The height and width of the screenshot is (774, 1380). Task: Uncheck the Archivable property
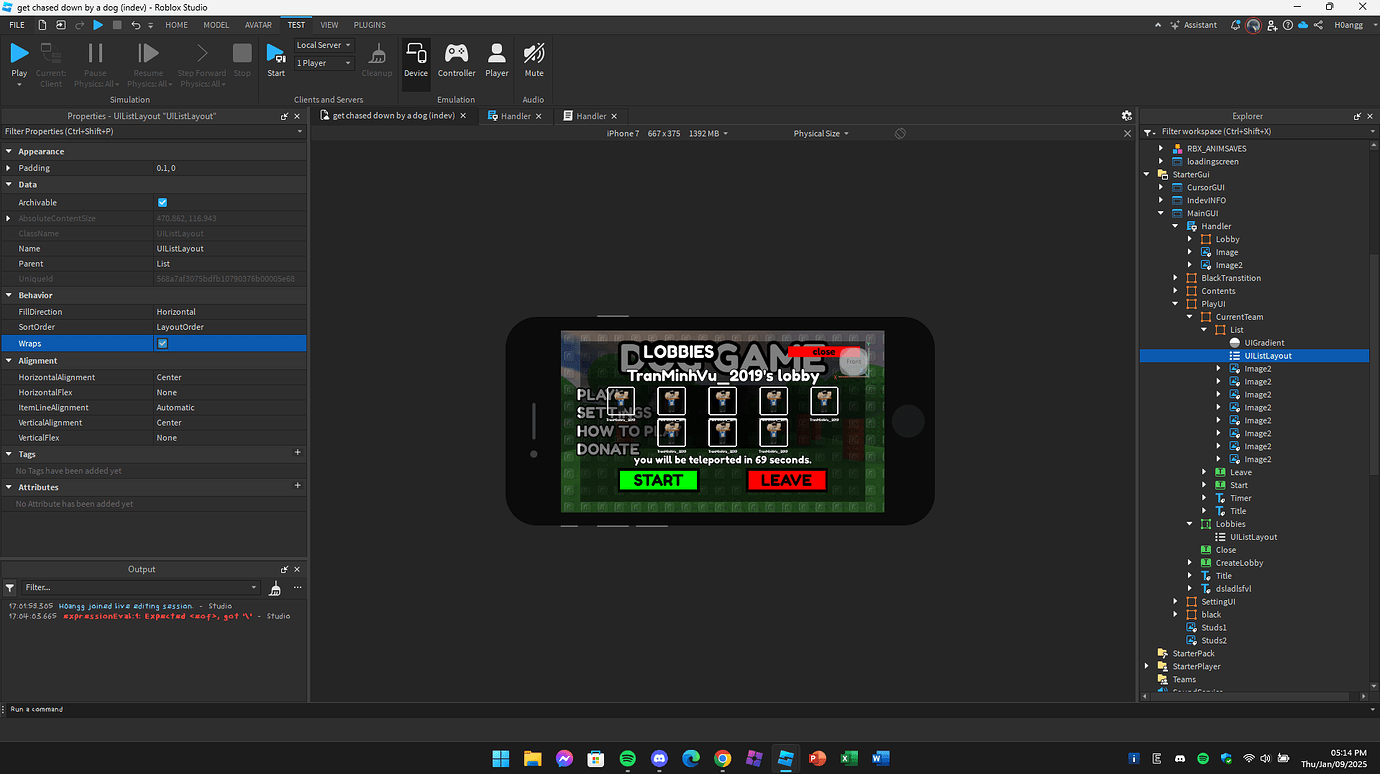coord(161,202)
